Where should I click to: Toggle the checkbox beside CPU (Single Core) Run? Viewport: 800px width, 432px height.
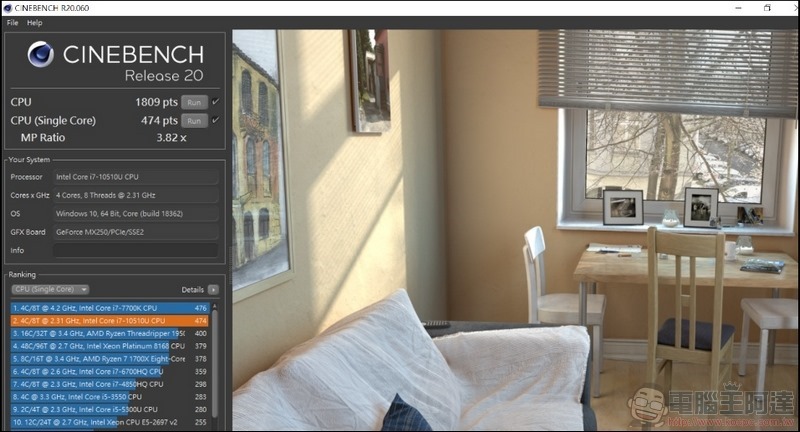click(x=216, y=120)
